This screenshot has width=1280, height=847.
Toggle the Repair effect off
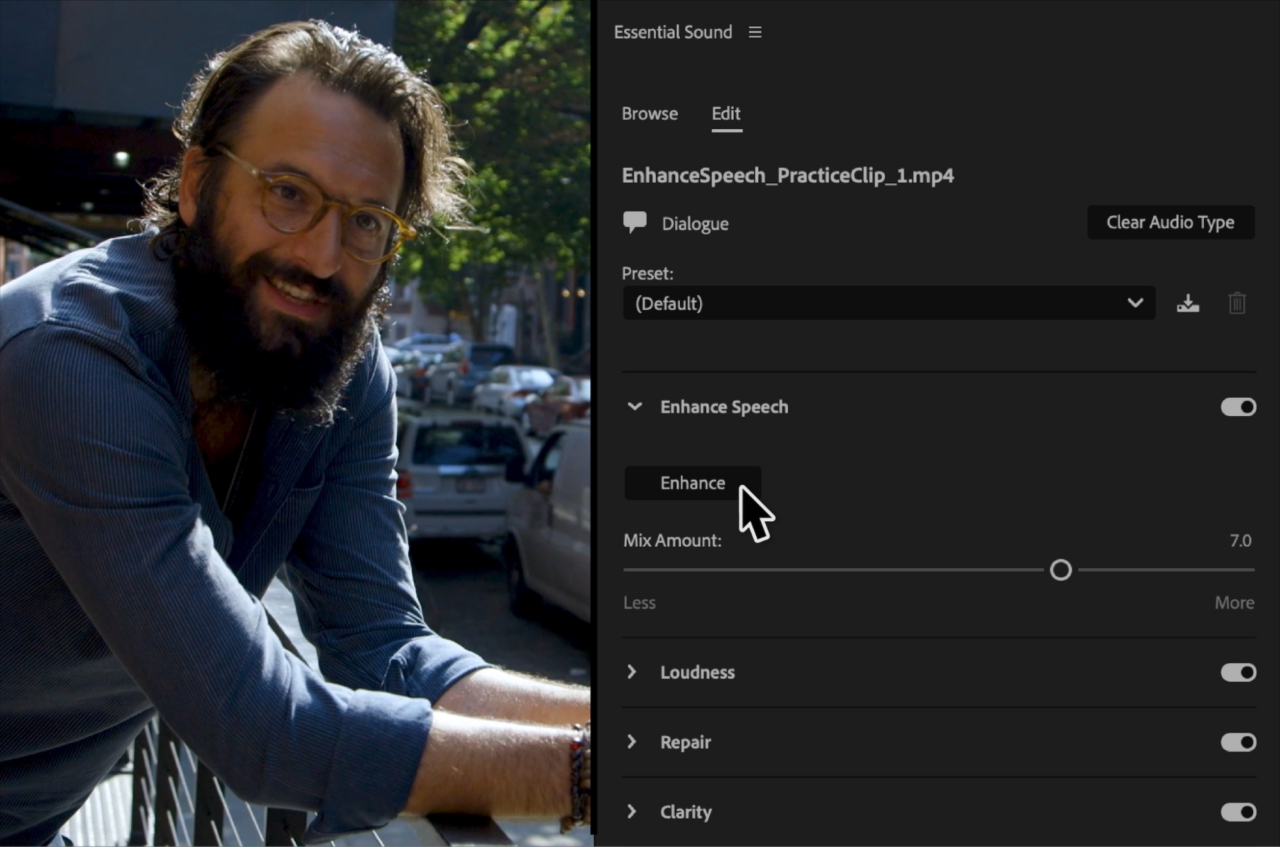(x=1237, y=742)
